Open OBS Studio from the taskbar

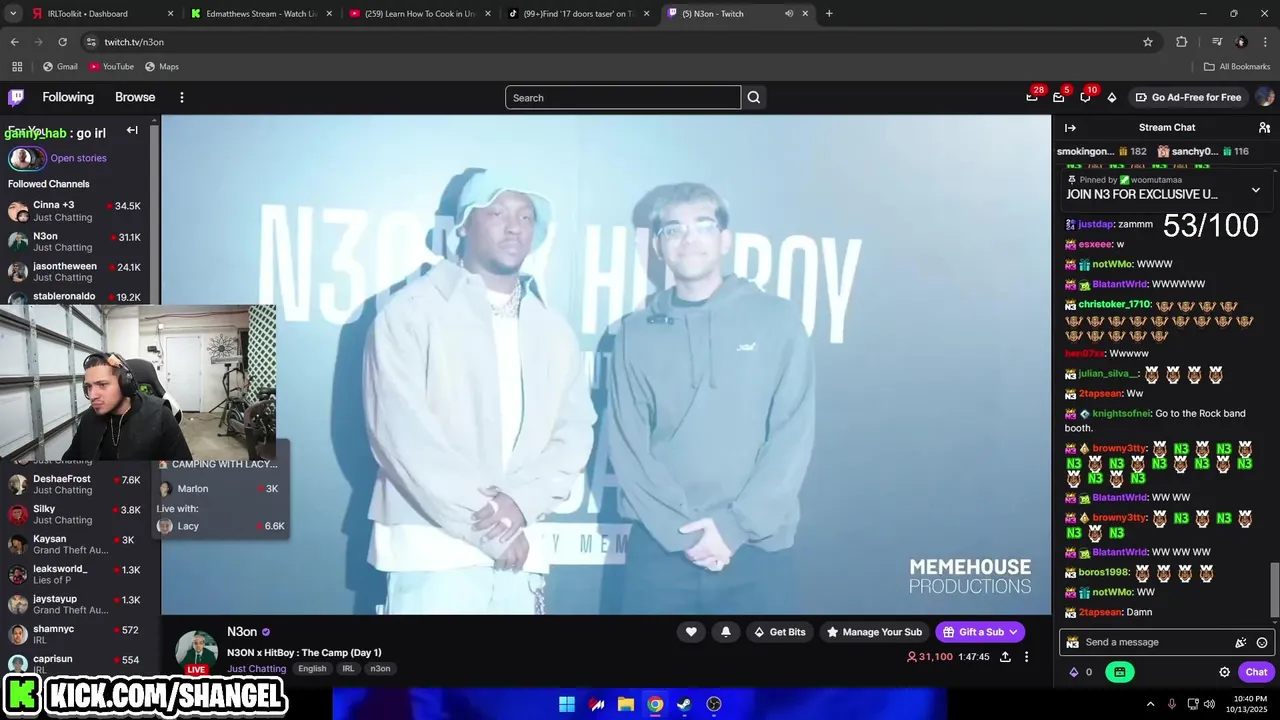(714, 704)
